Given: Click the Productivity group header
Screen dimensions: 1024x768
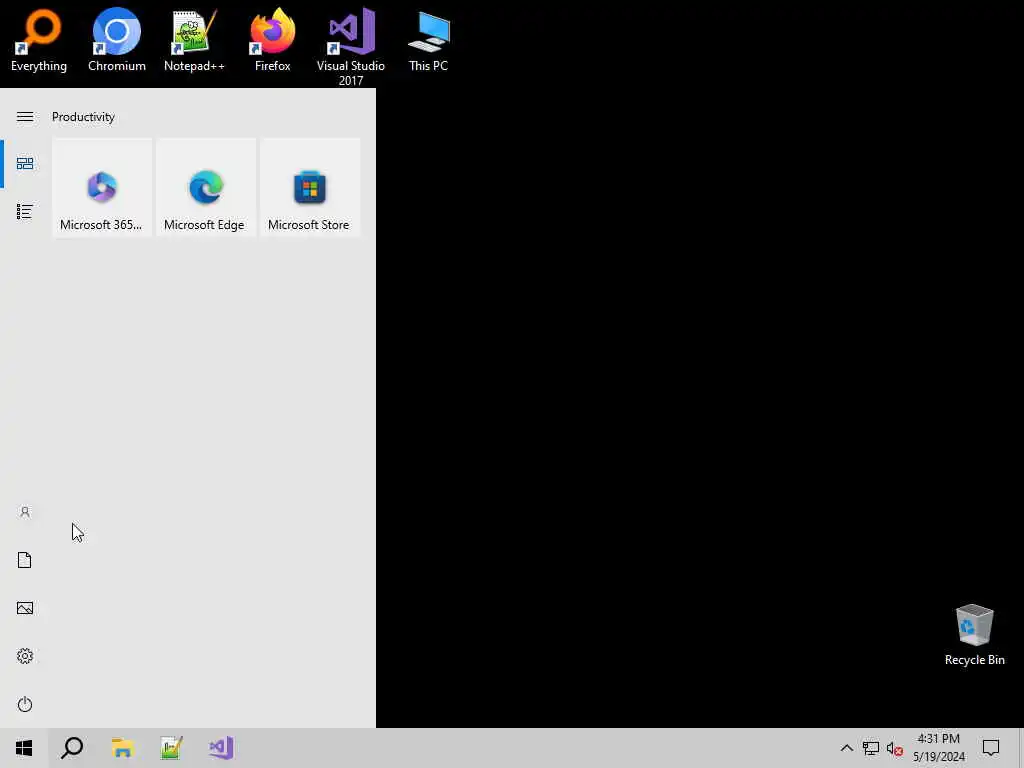Looking at the screenshot, I should click(x=83, y=117).
